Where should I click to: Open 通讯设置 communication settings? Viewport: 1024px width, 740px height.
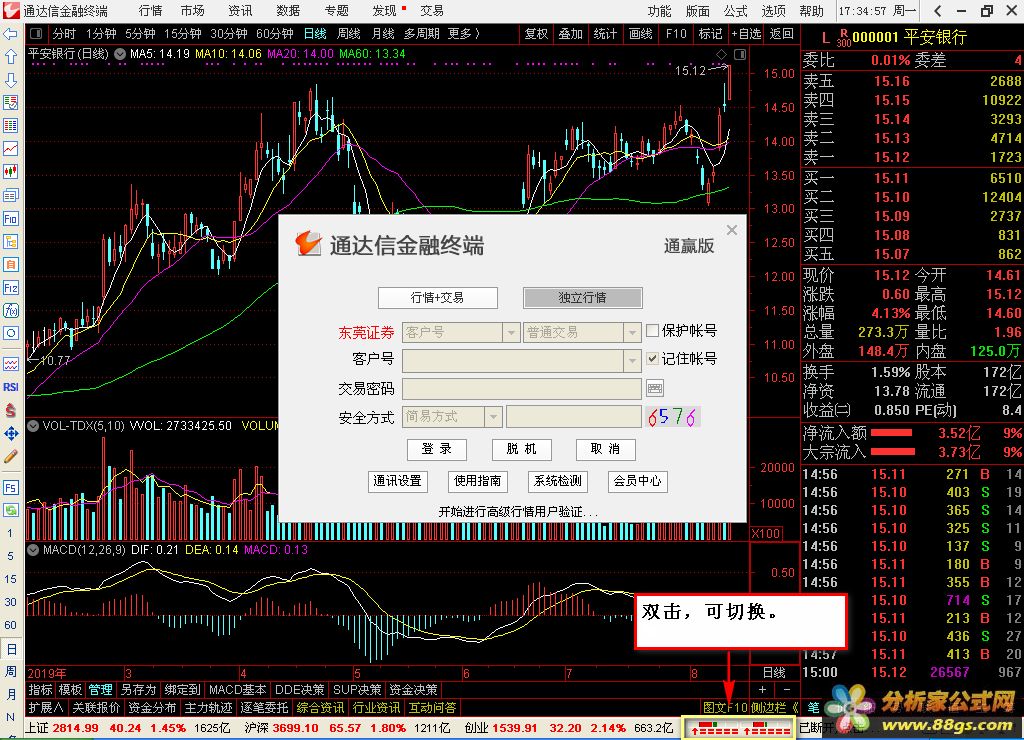tap(397, 481)
